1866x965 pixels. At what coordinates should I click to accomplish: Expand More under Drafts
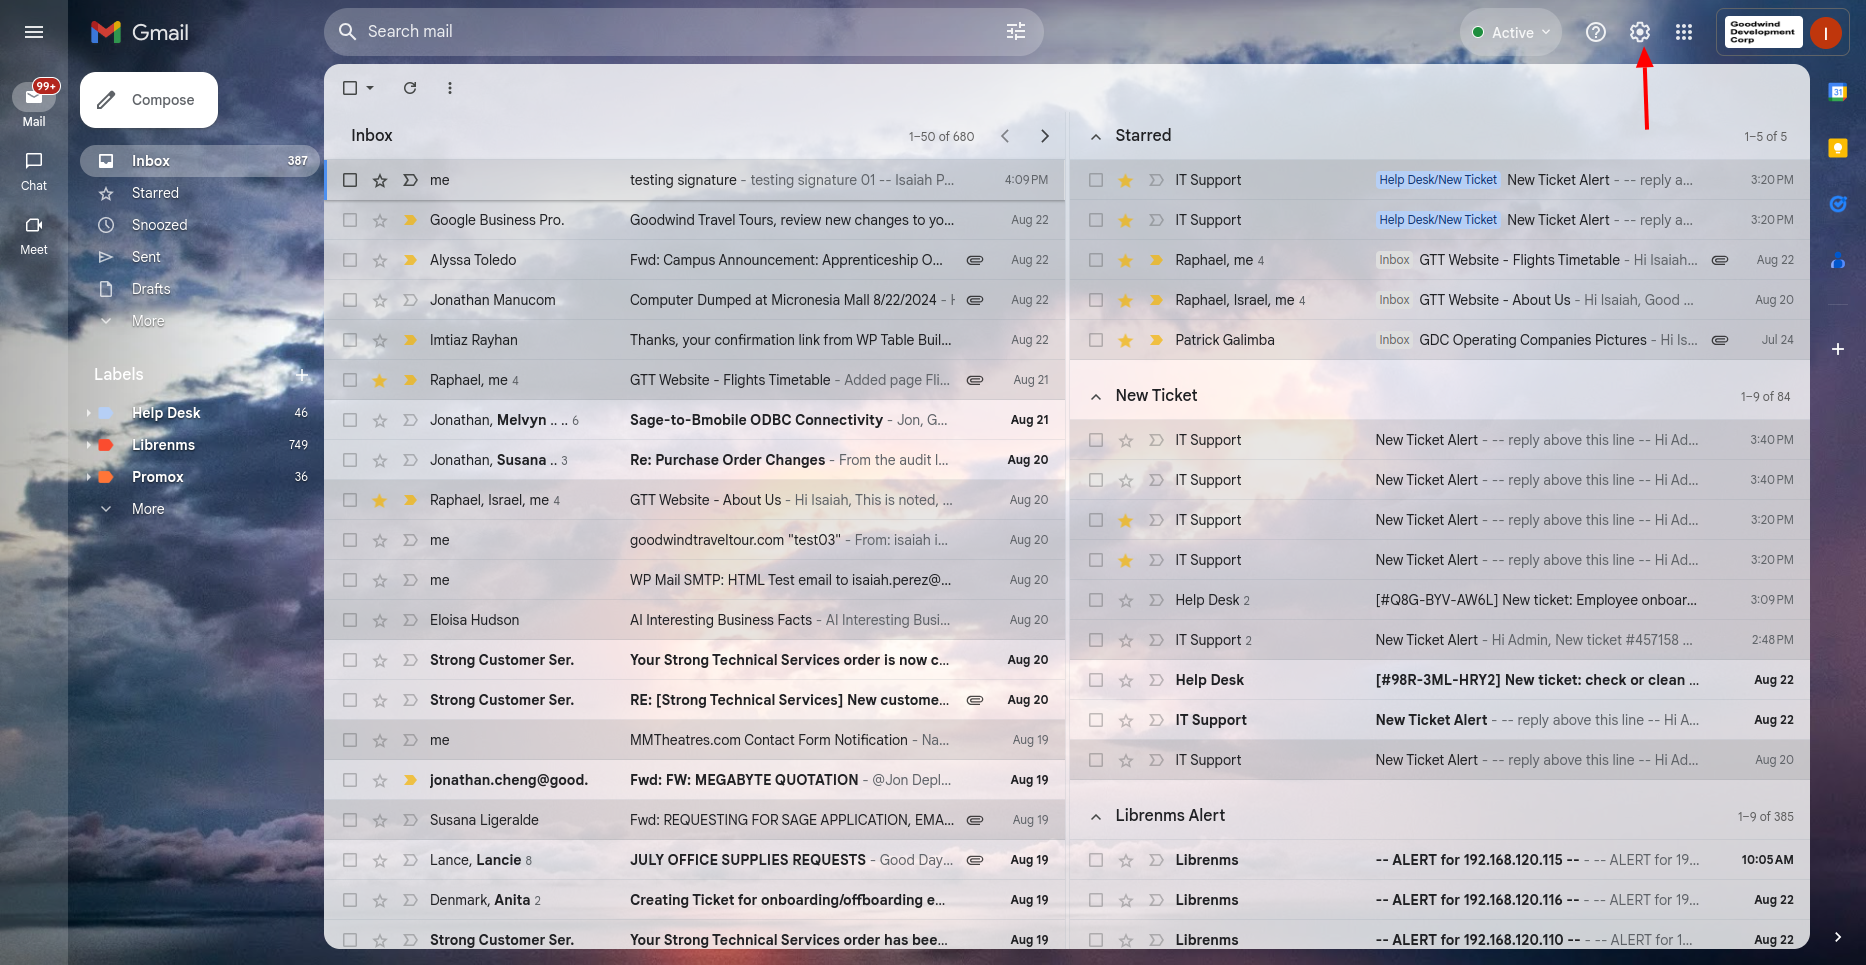pos(148,321)
